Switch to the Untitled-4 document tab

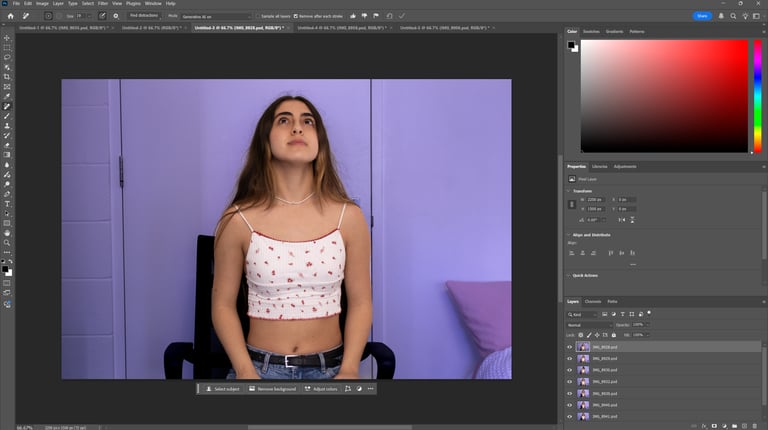pyautogui.click(x=342, y=28)
